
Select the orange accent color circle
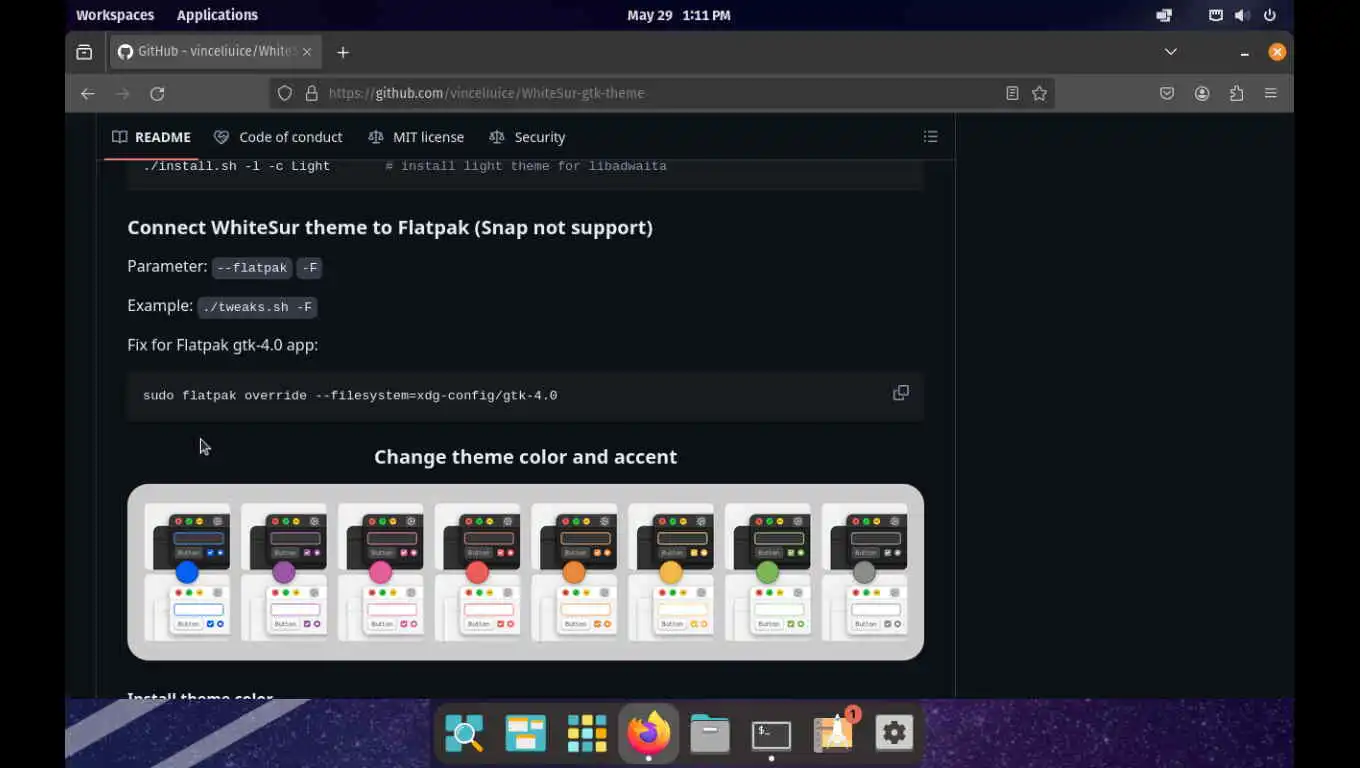574,572
